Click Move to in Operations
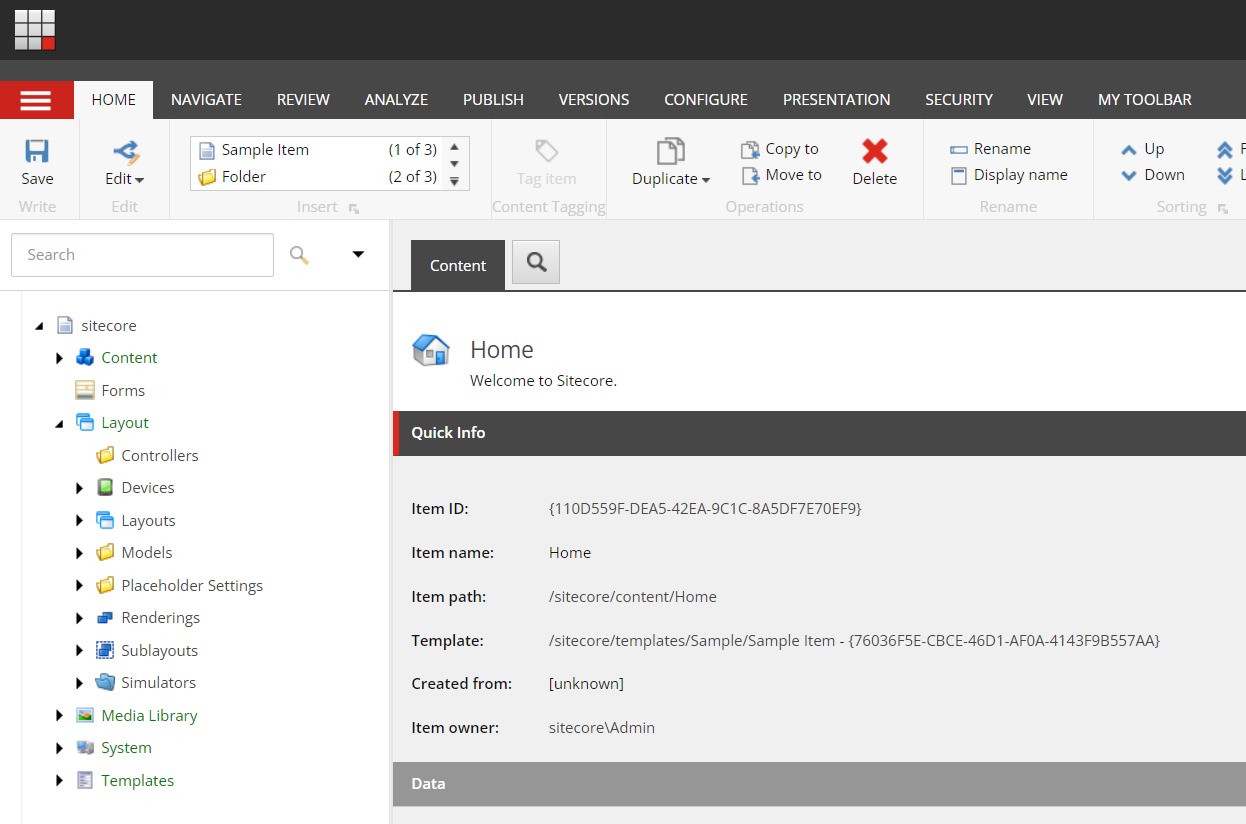The image size is (1246, 824). 781,175
